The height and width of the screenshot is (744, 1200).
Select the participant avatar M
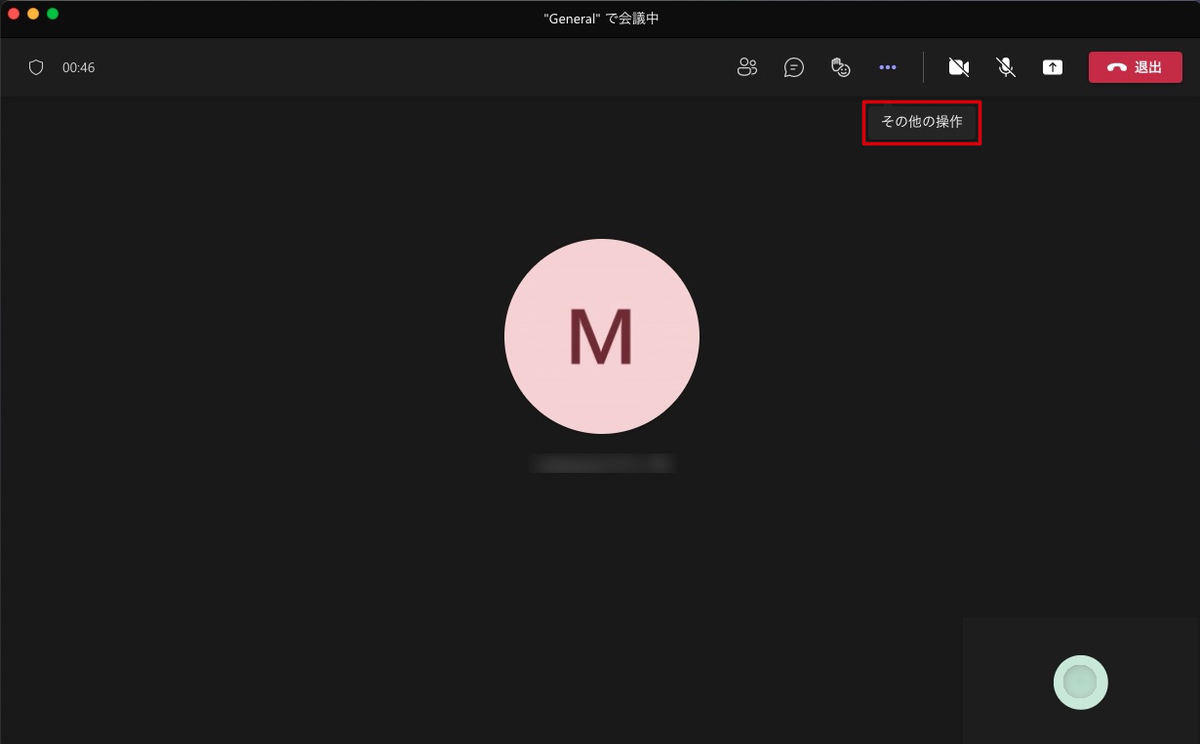point(602,336)
